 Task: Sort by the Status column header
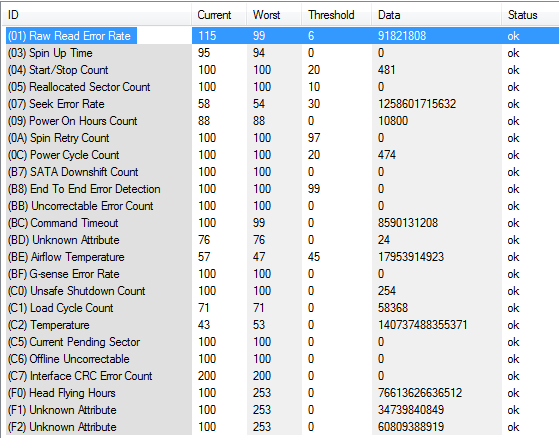pyautogui.click(x=530, y=15)
